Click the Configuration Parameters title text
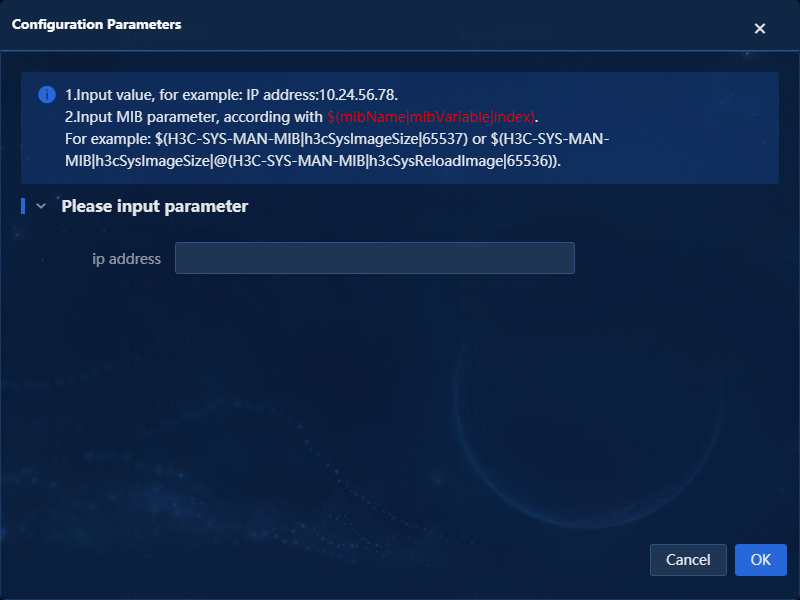 coord(96,24)
